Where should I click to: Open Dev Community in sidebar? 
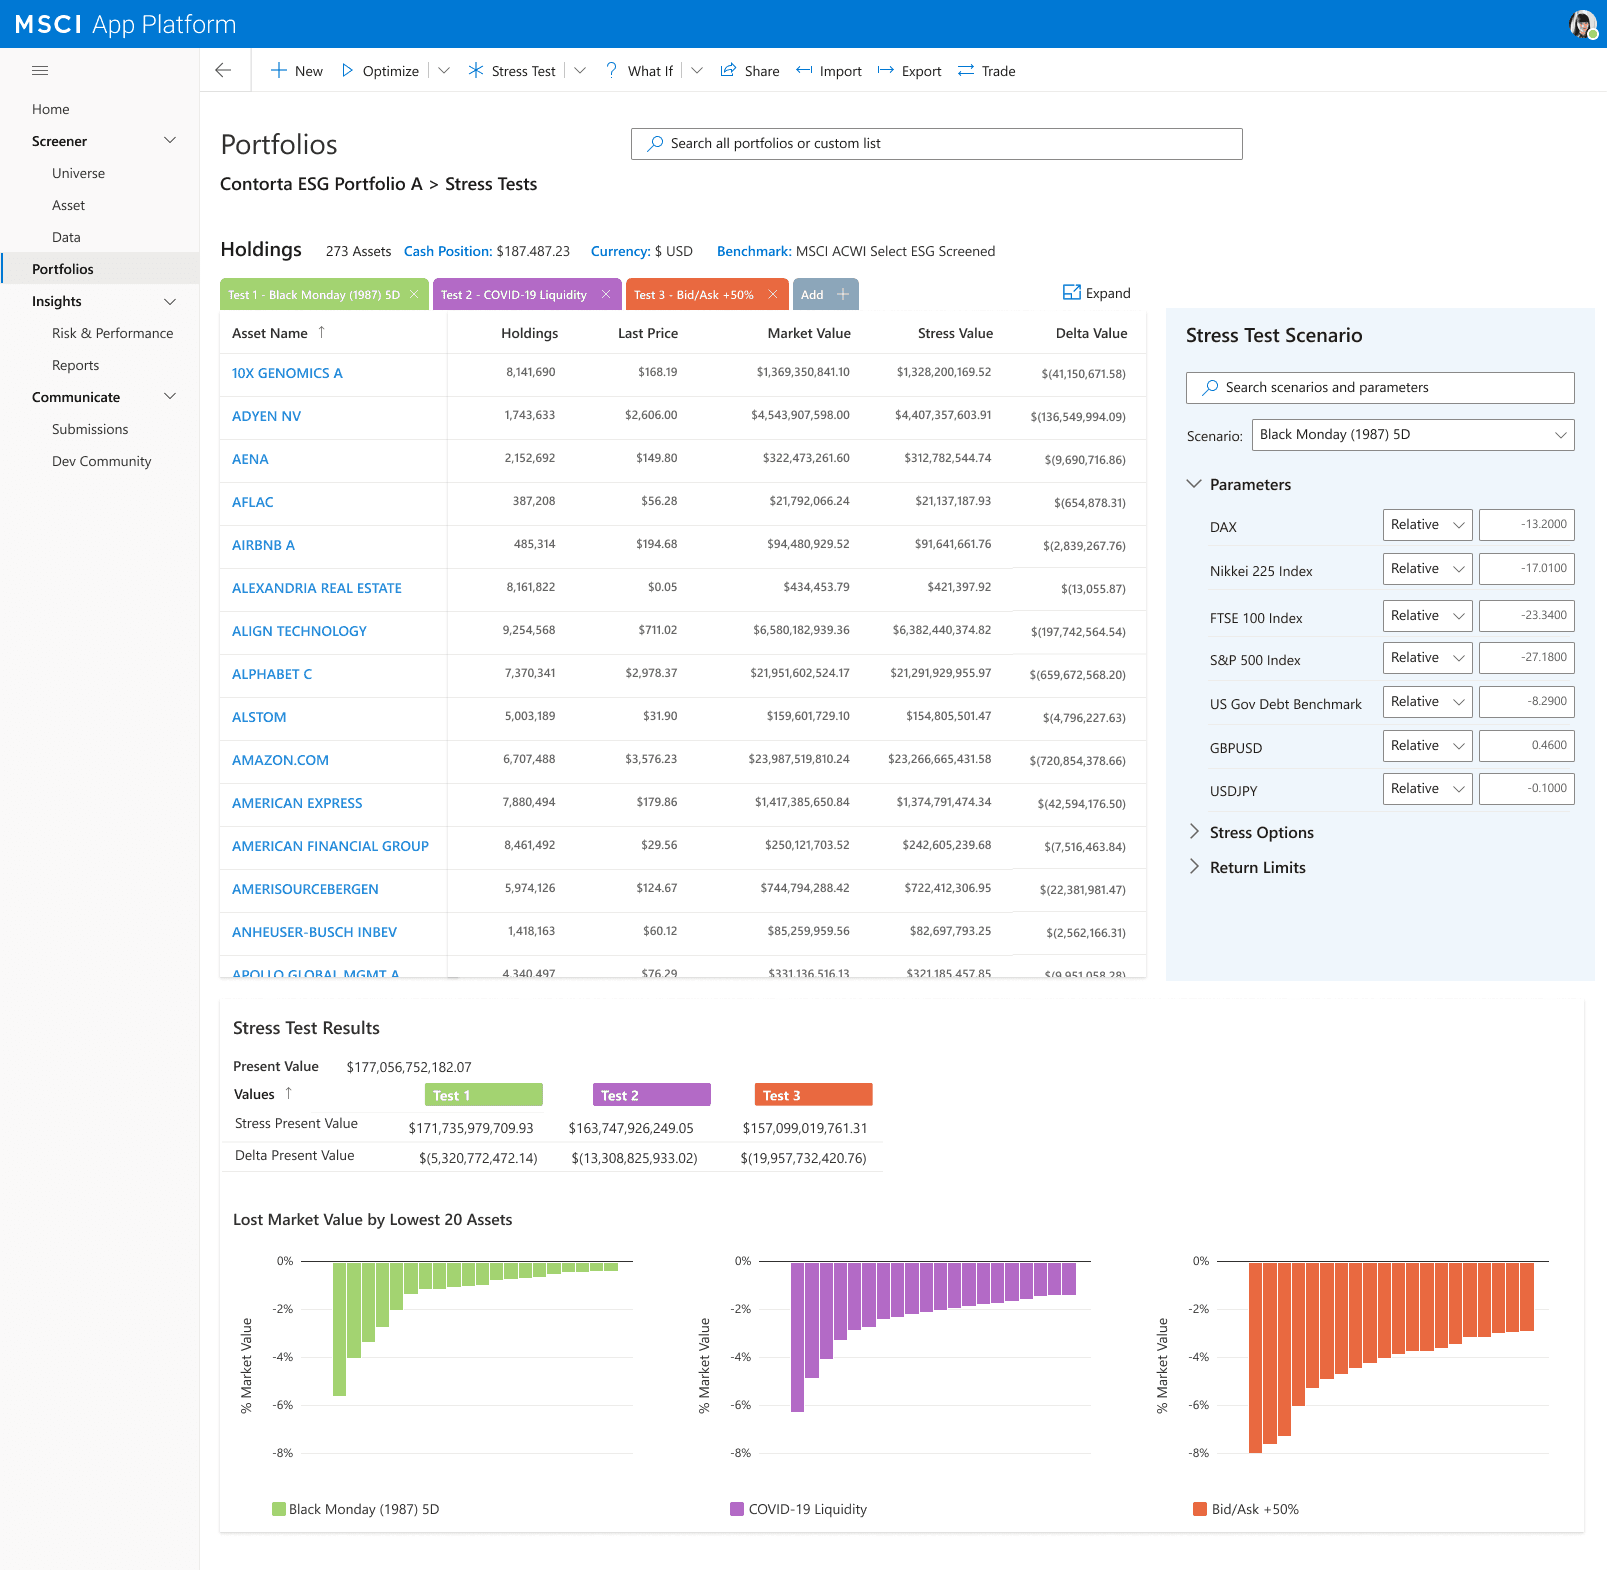point(102,461)
